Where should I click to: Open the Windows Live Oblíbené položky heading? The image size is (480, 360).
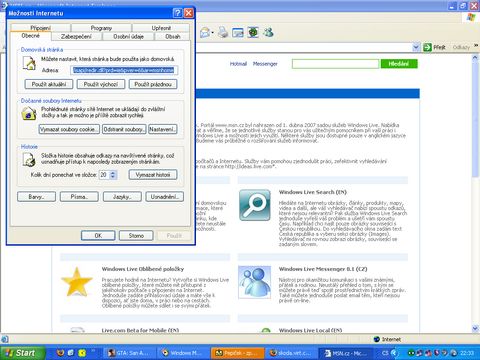143,269
